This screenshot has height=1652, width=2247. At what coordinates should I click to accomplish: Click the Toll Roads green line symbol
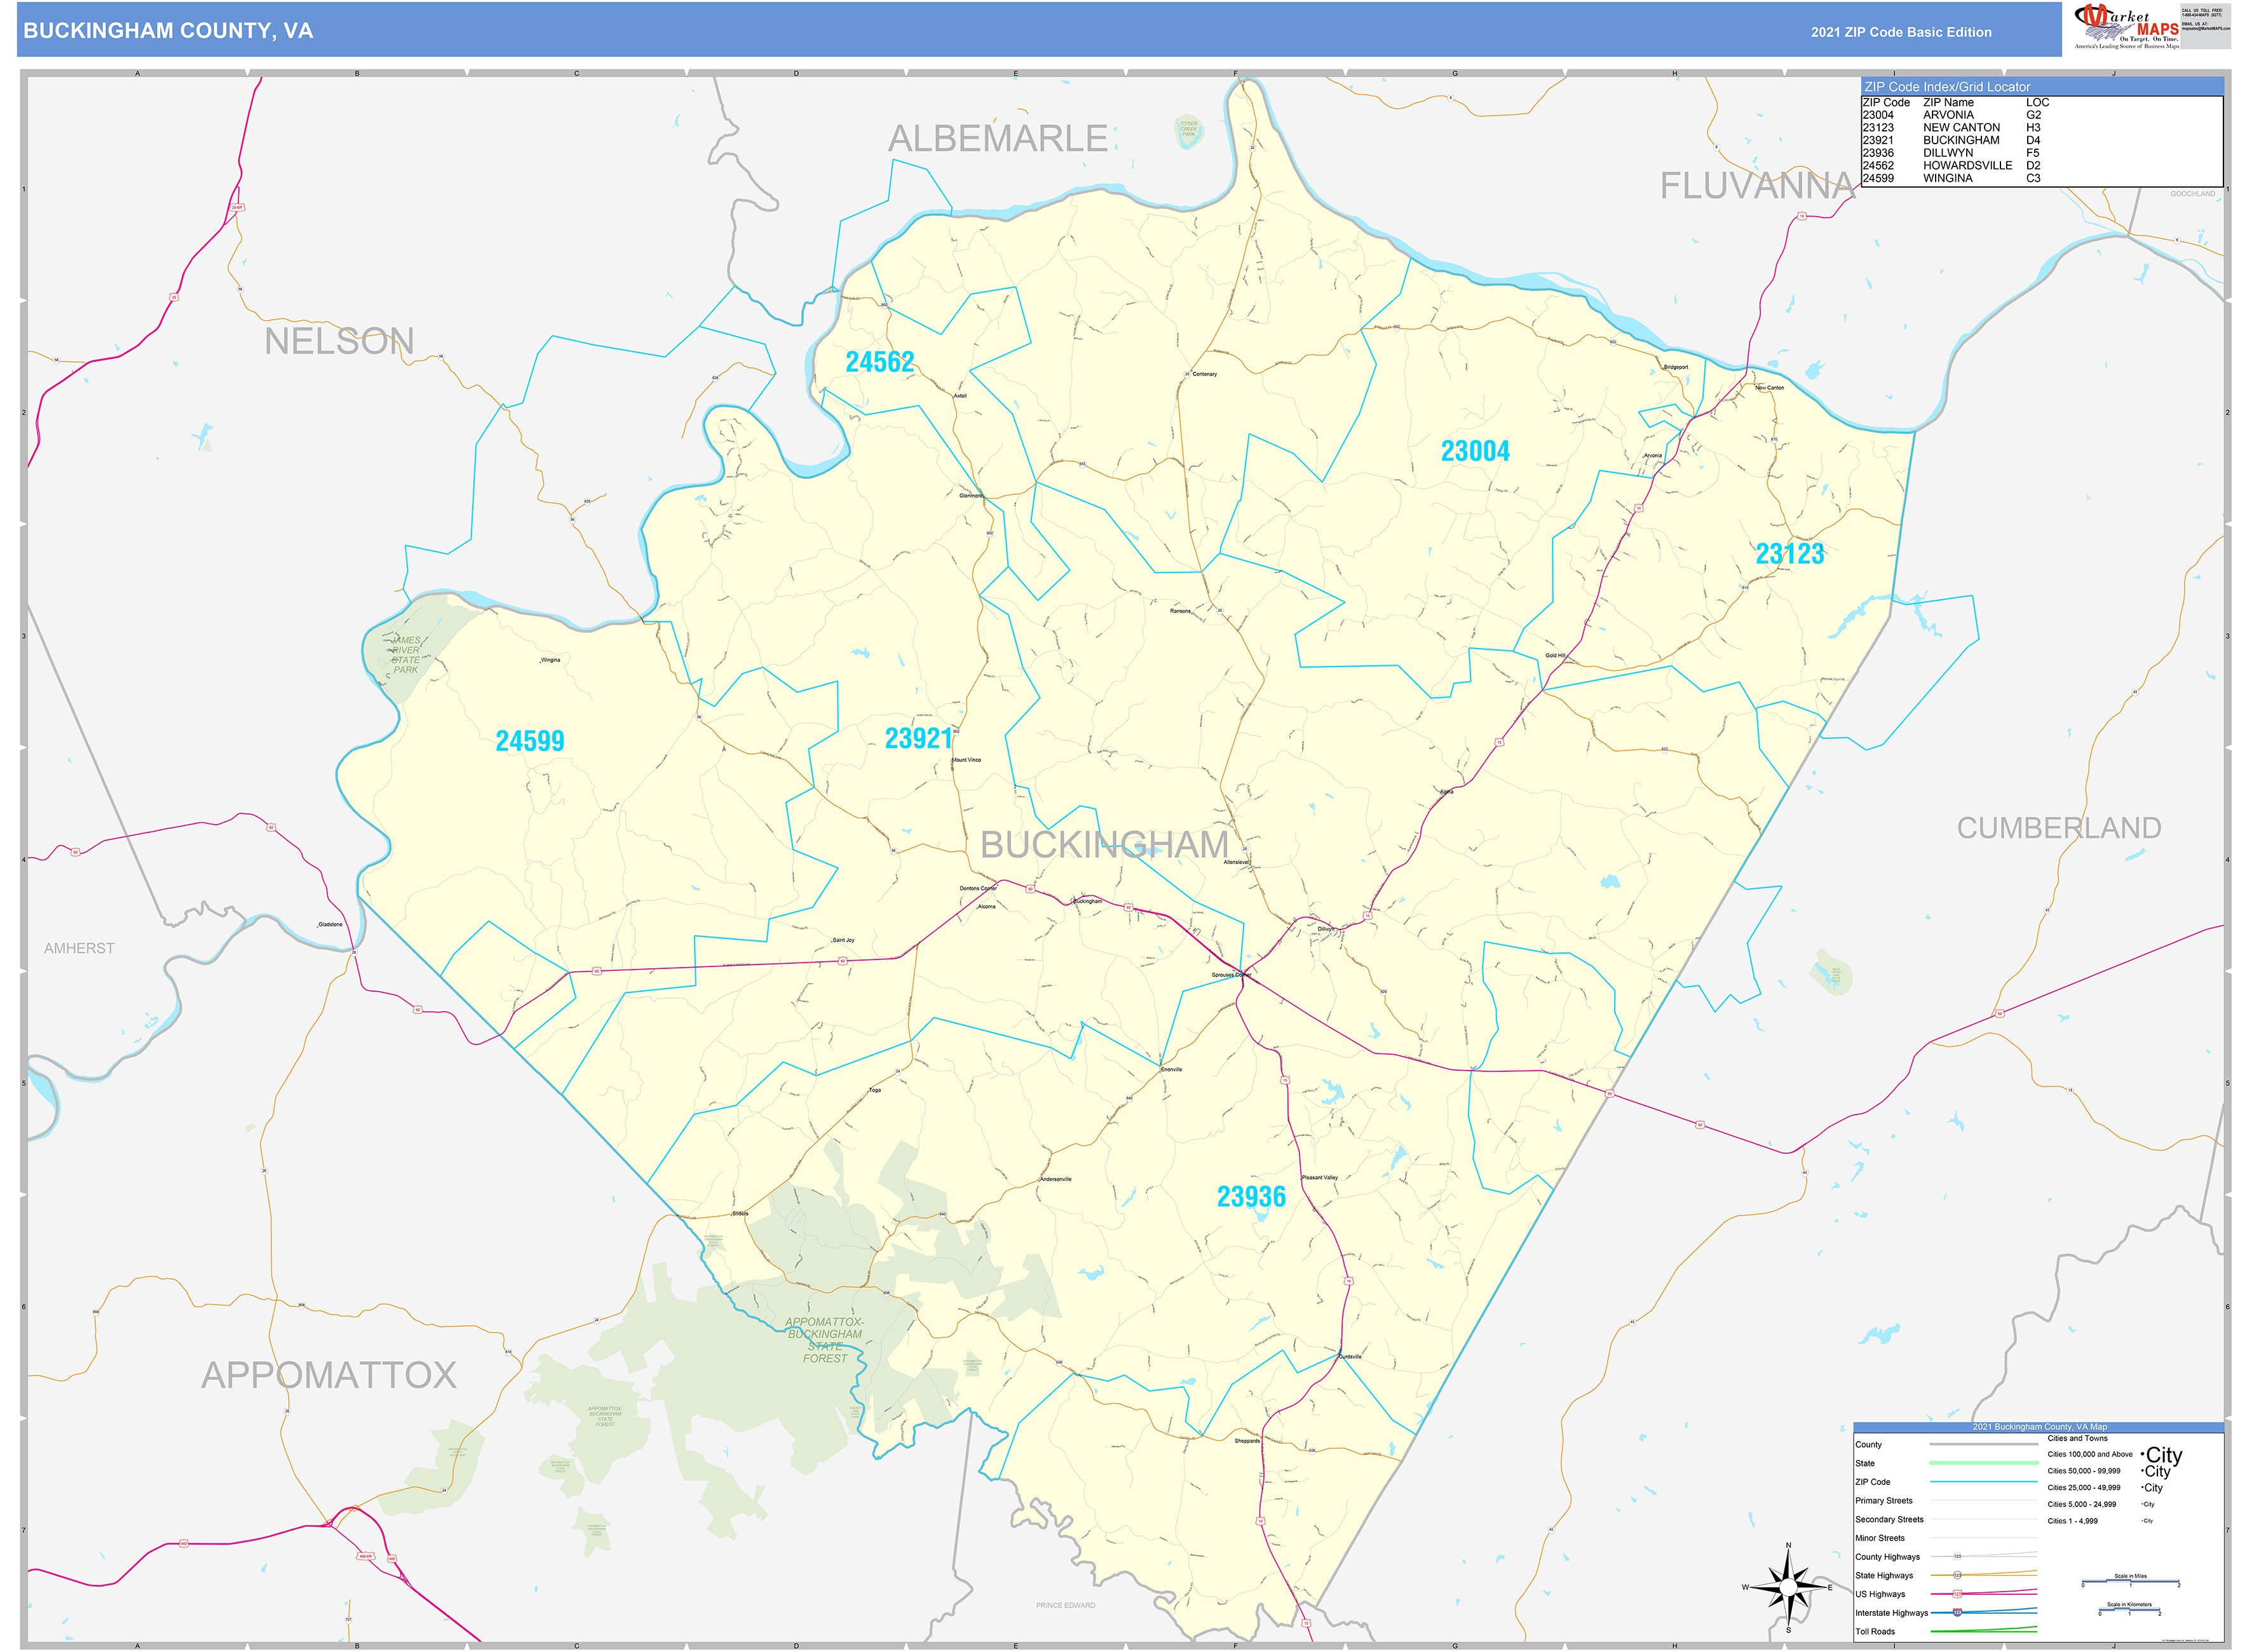(1983, 1631)
